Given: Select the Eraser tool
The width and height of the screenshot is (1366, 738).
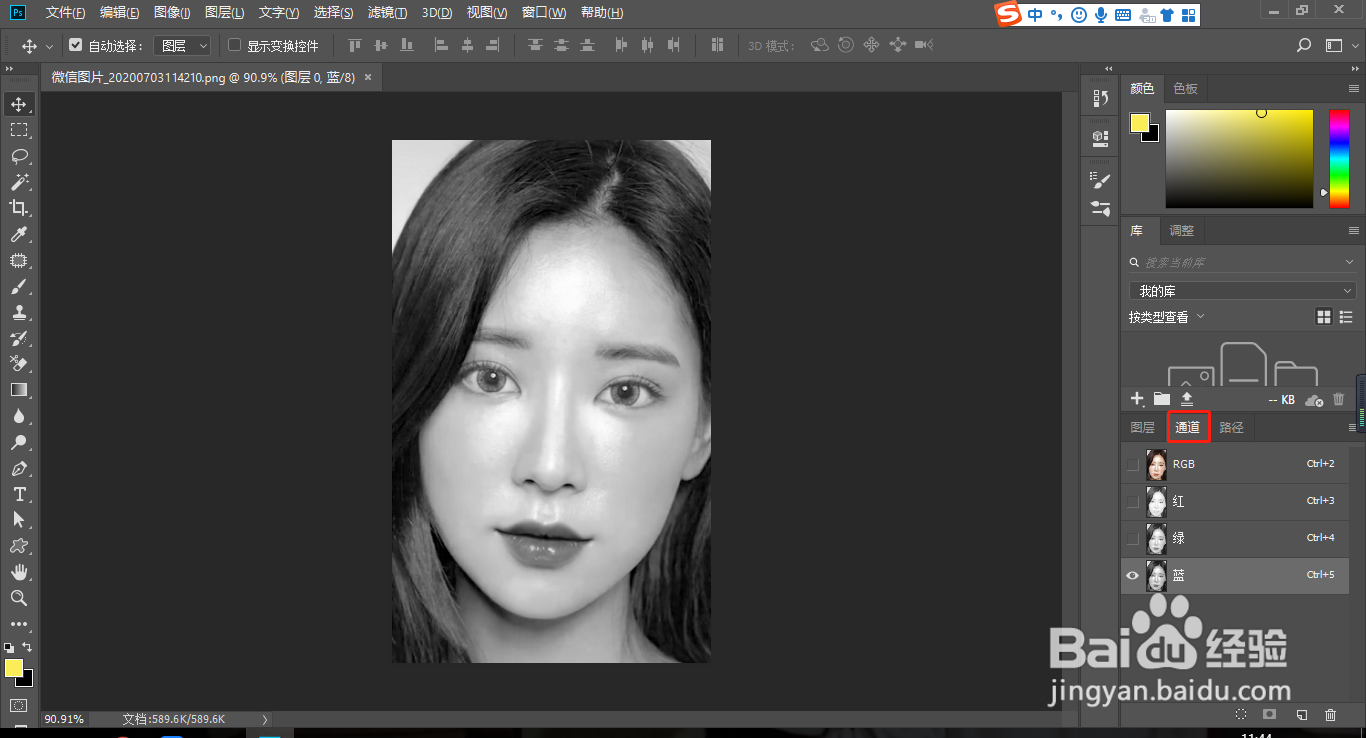Looking at the screenshot, I should pyautogui.click(x=19, y=364).
